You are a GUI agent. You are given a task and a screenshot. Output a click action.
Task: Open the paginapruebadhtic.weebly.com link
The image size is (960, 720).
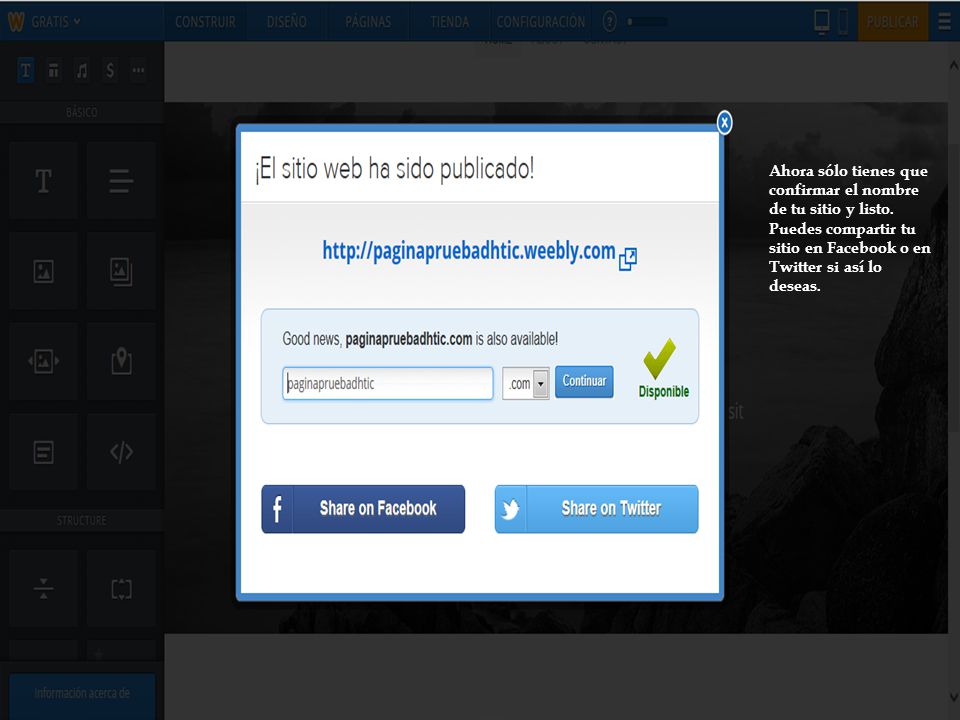coord(468,251)
